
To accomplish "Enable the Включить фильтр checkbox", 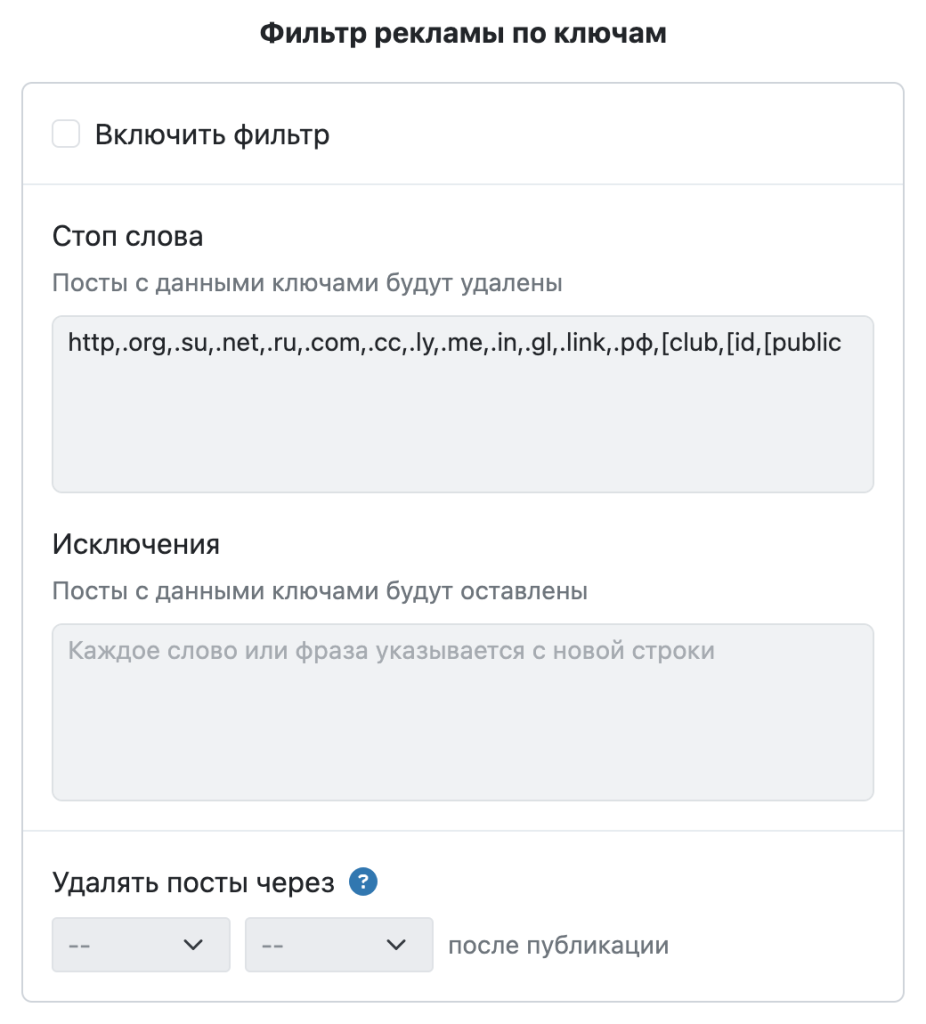I will [66, 134].
